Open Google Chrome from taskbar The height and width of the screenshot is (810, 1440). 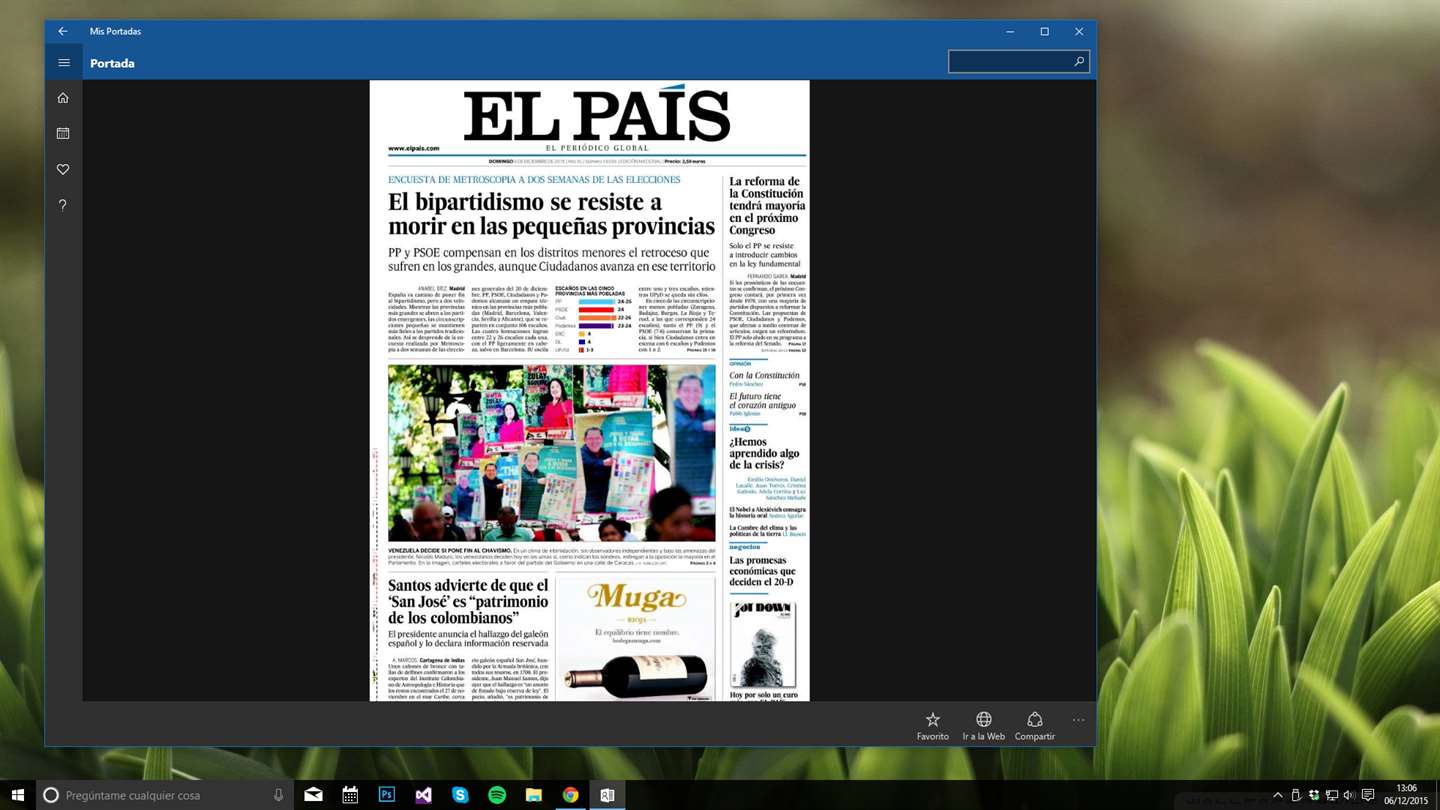[570, 795]
